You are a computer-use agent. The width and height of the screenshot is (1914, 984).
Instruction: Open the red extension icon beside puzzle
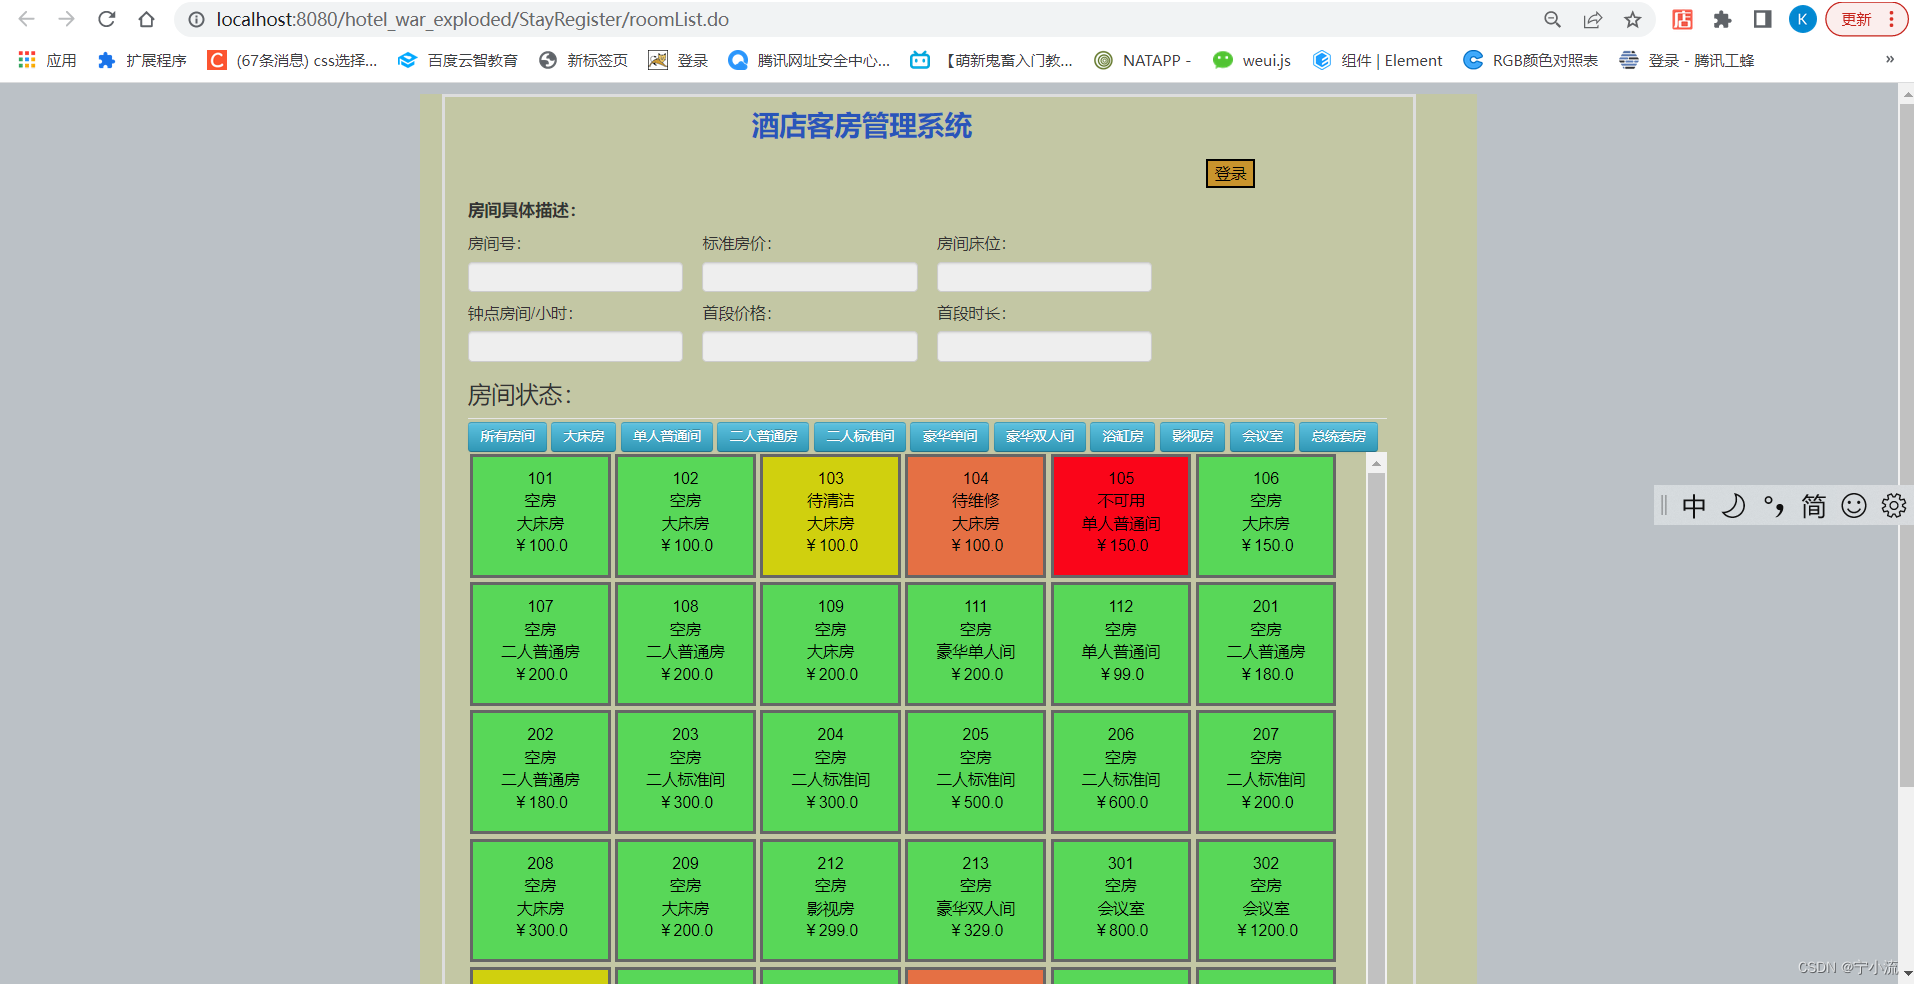[x=1683, y=19]
